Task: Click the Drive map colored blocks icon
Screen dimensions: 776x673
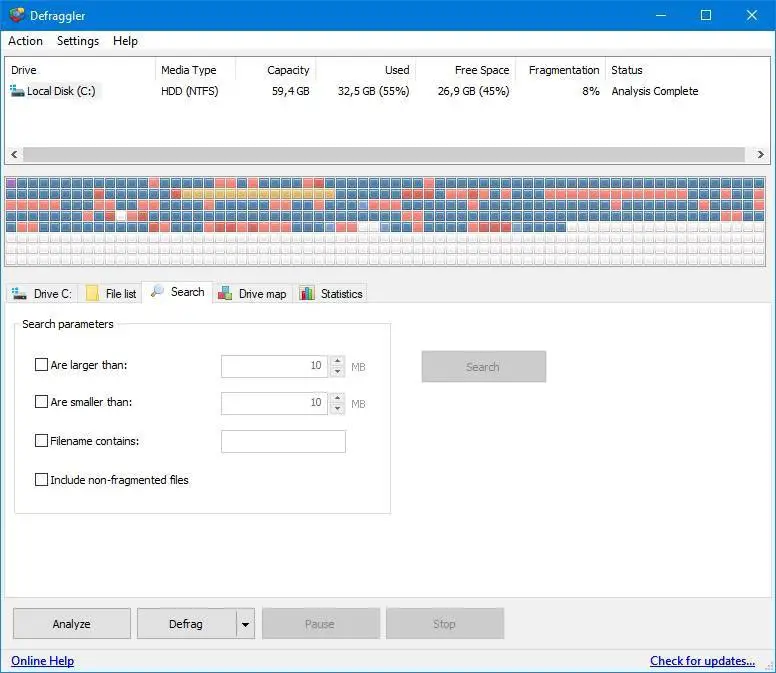Action: [x=225, y=293]
